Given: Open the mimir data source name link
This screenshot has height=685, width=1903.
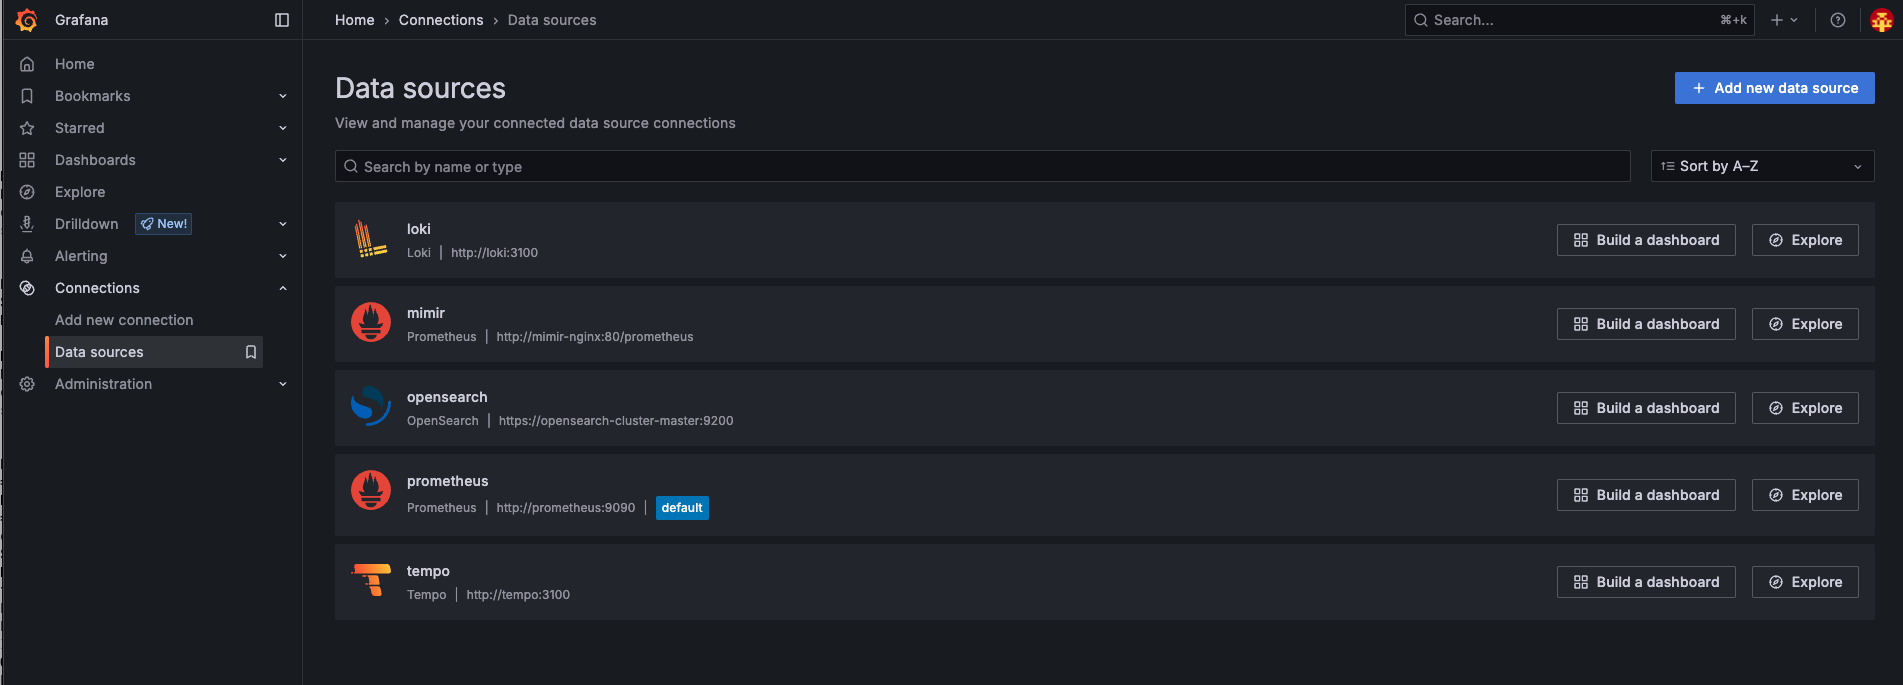Looking at the screenshot, I should [426, 313].
